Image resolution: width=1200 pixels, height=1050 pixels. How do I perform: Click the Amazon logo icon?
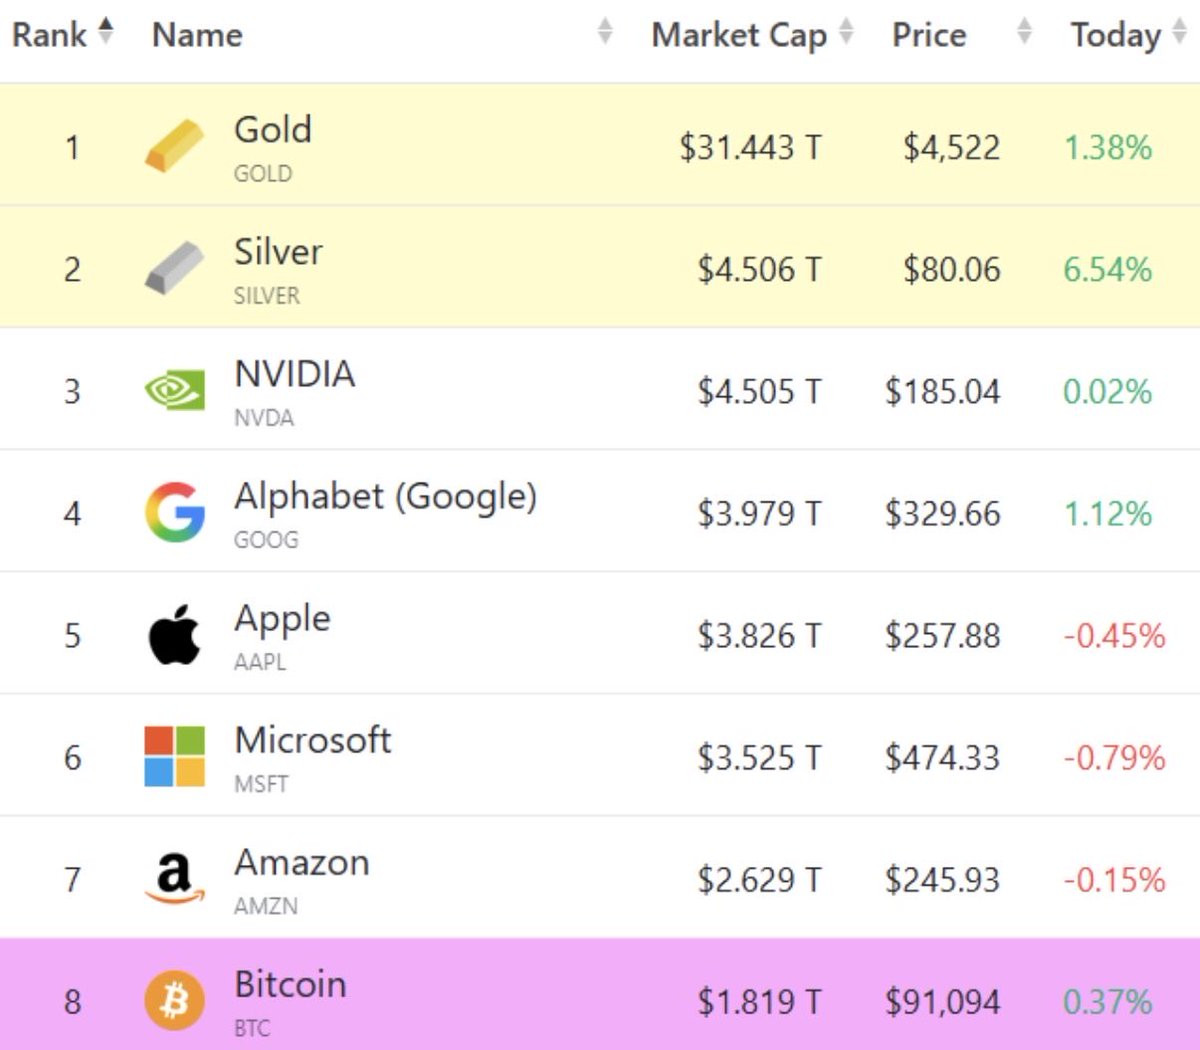point(174,879)
